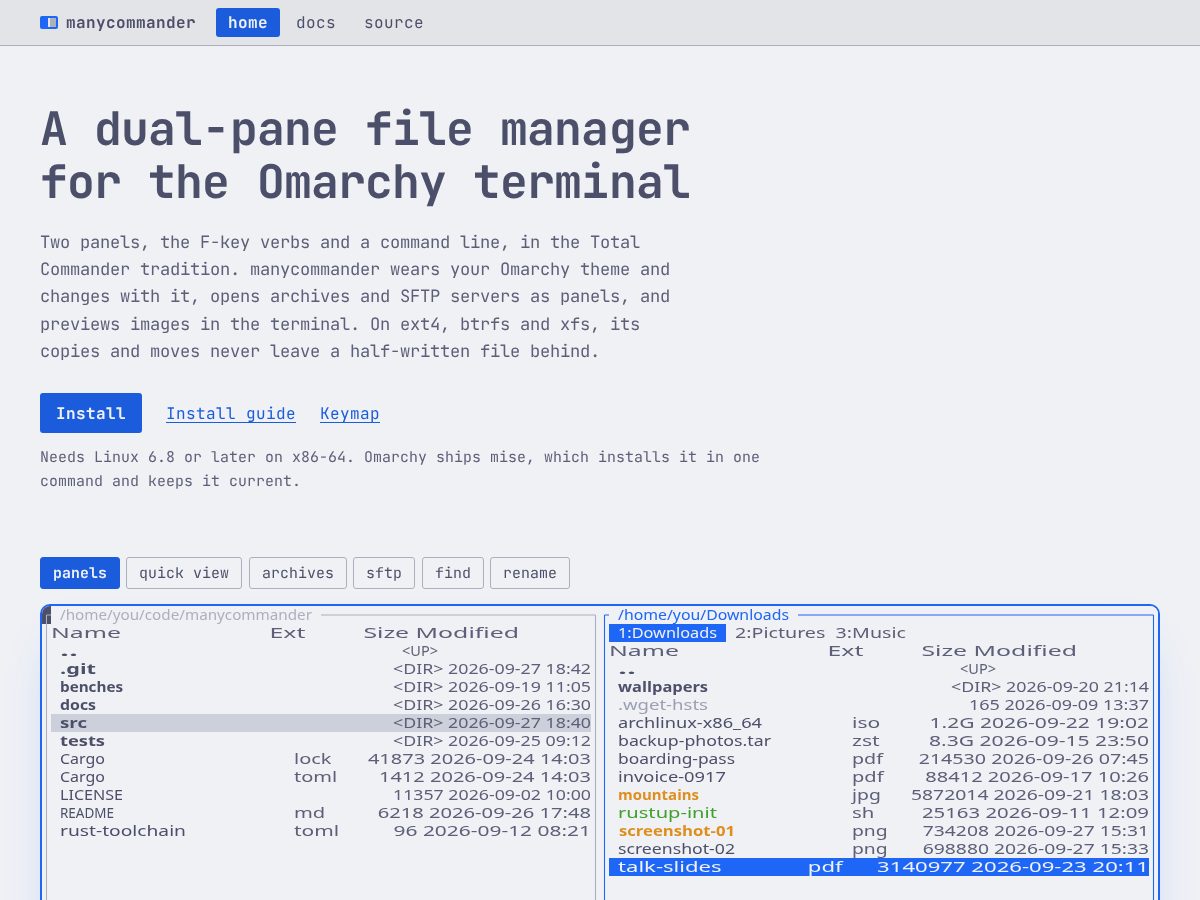Screen dimensions: 1200x900
Task: Select the boarding-pass pdf row
Action: 879,759
